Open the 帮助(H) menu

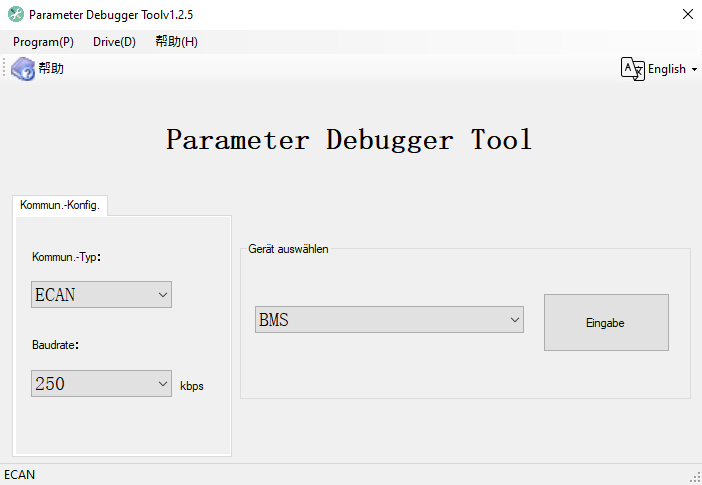pyautogui.click(x=176, y=42)
